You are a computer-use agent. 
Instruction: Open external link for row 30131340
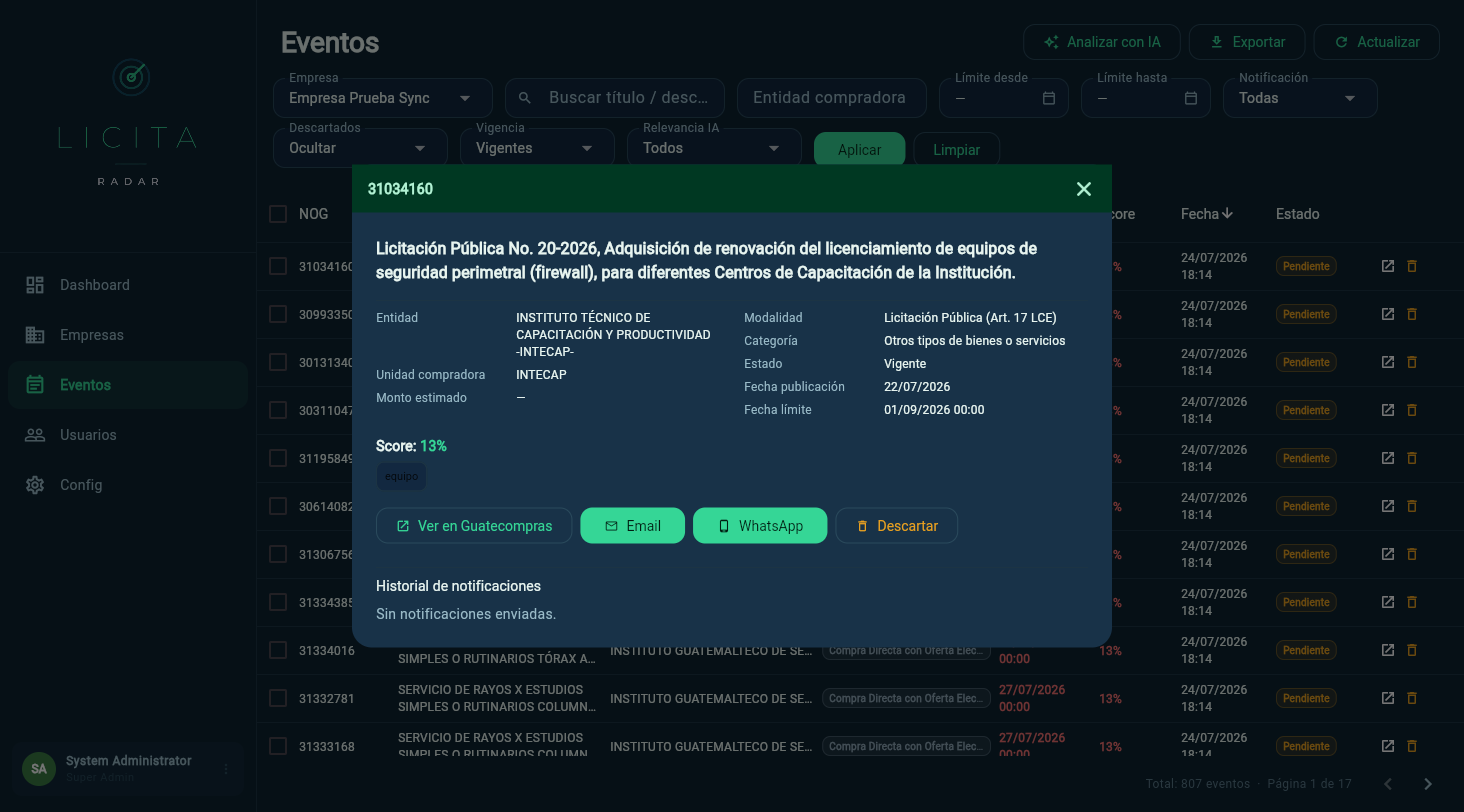coord(1388,362)
